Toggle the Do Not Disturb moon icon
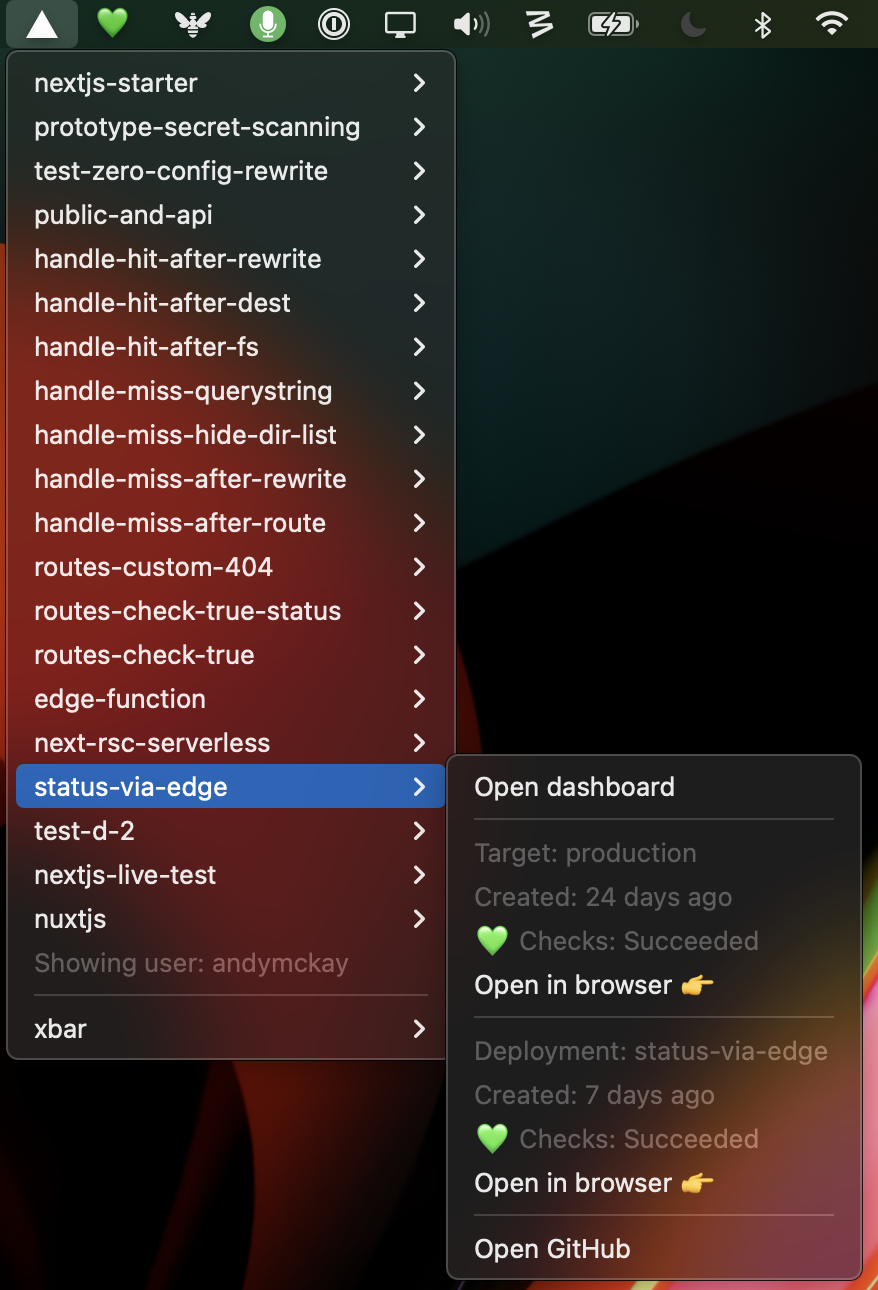 tap(693, 24)
